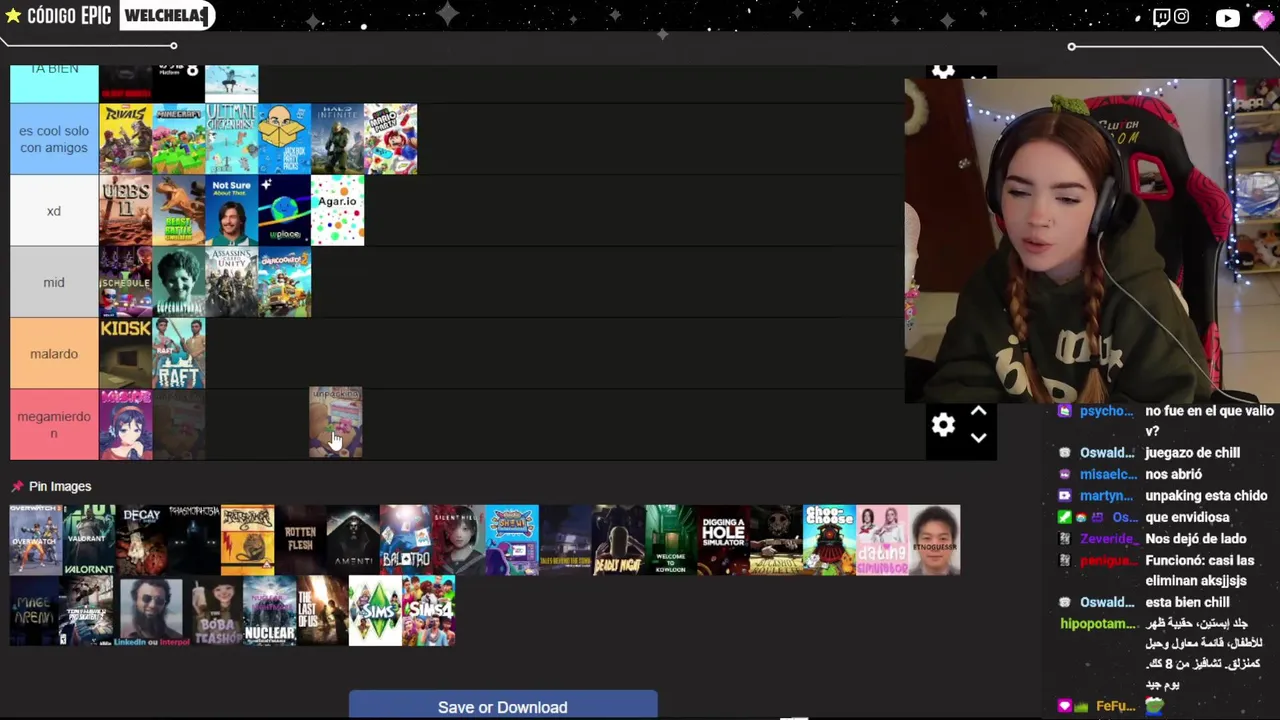Select Valorant from unranked images

[89, 540]
